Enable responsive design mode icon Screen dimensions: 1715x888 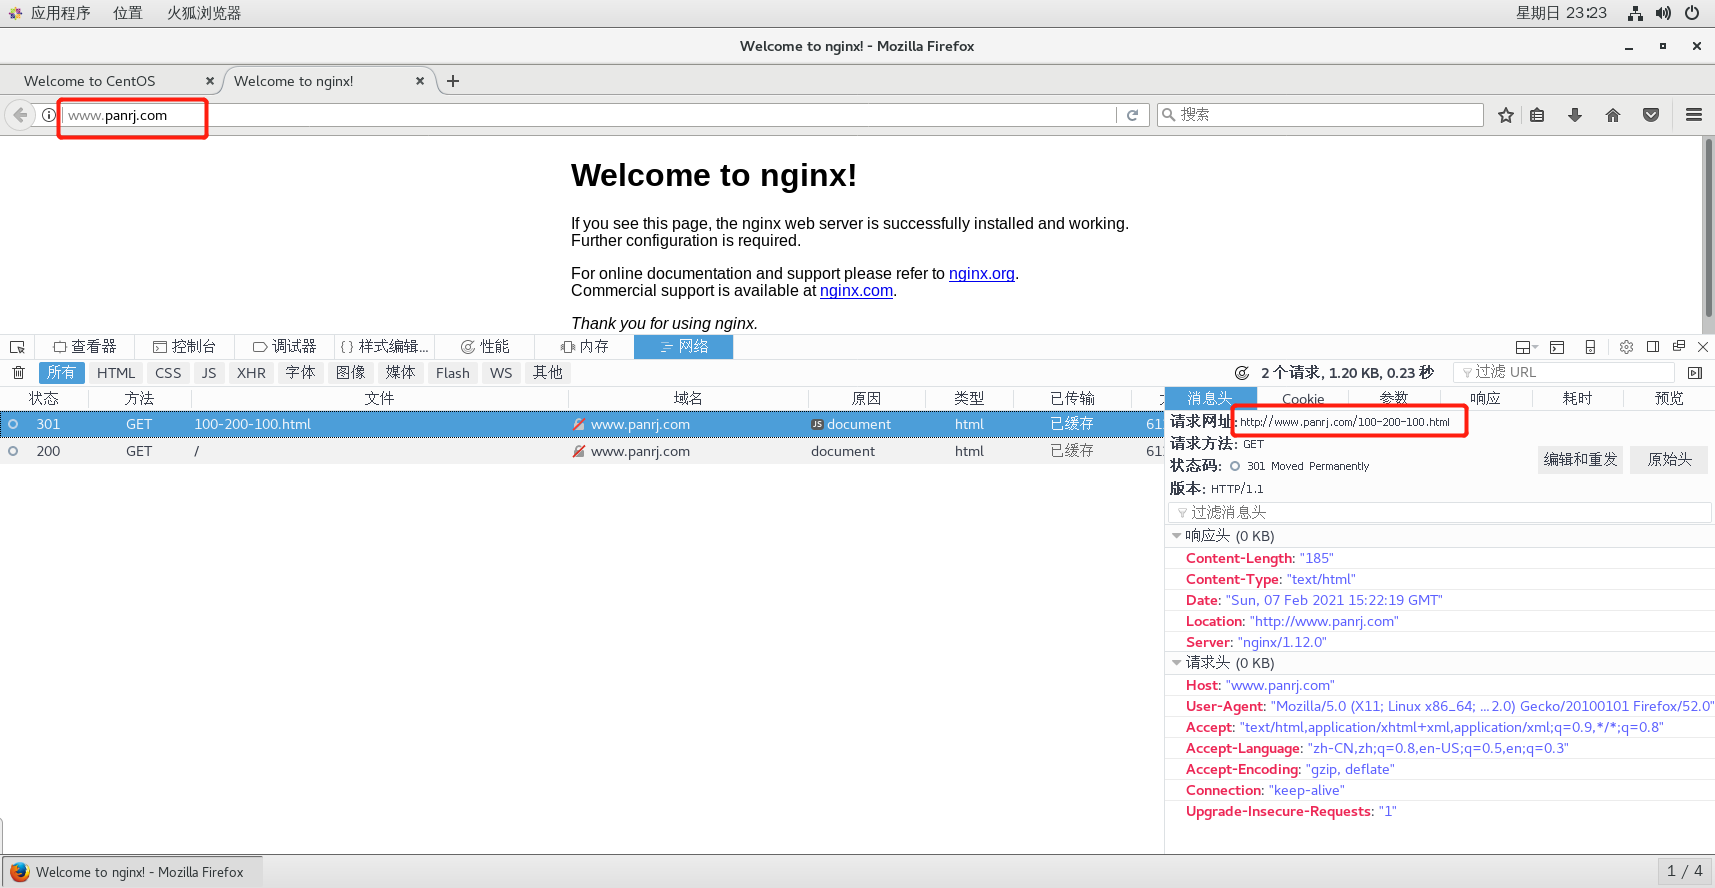[1590, 347]
